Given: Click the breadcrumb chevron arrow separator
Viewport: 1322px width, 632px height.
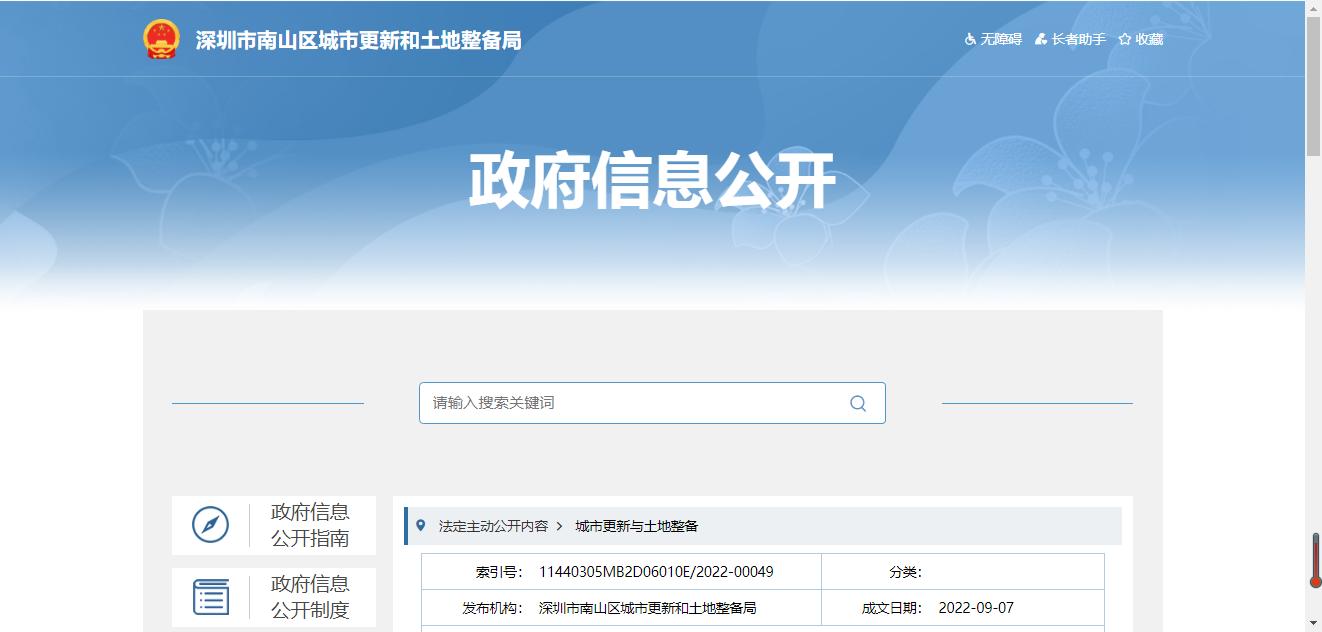Looking at the screenshot, I should 560,526.
